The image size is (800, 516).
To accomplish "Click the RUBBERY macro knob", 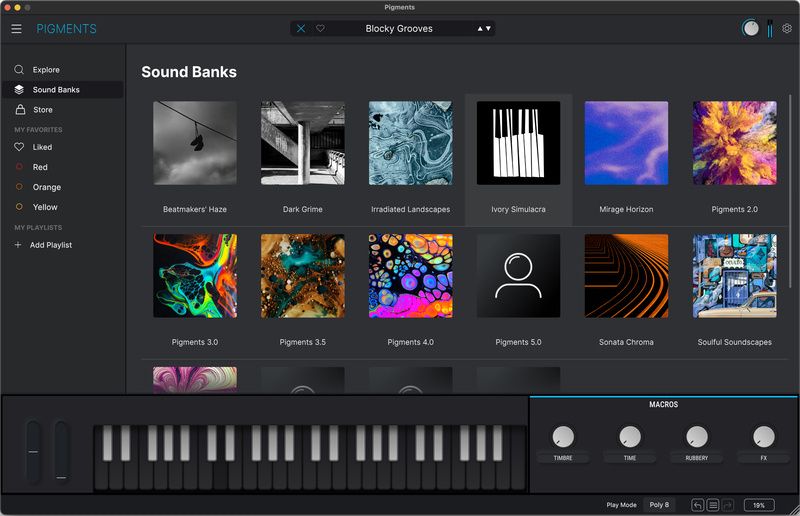I will click(696, 437).
